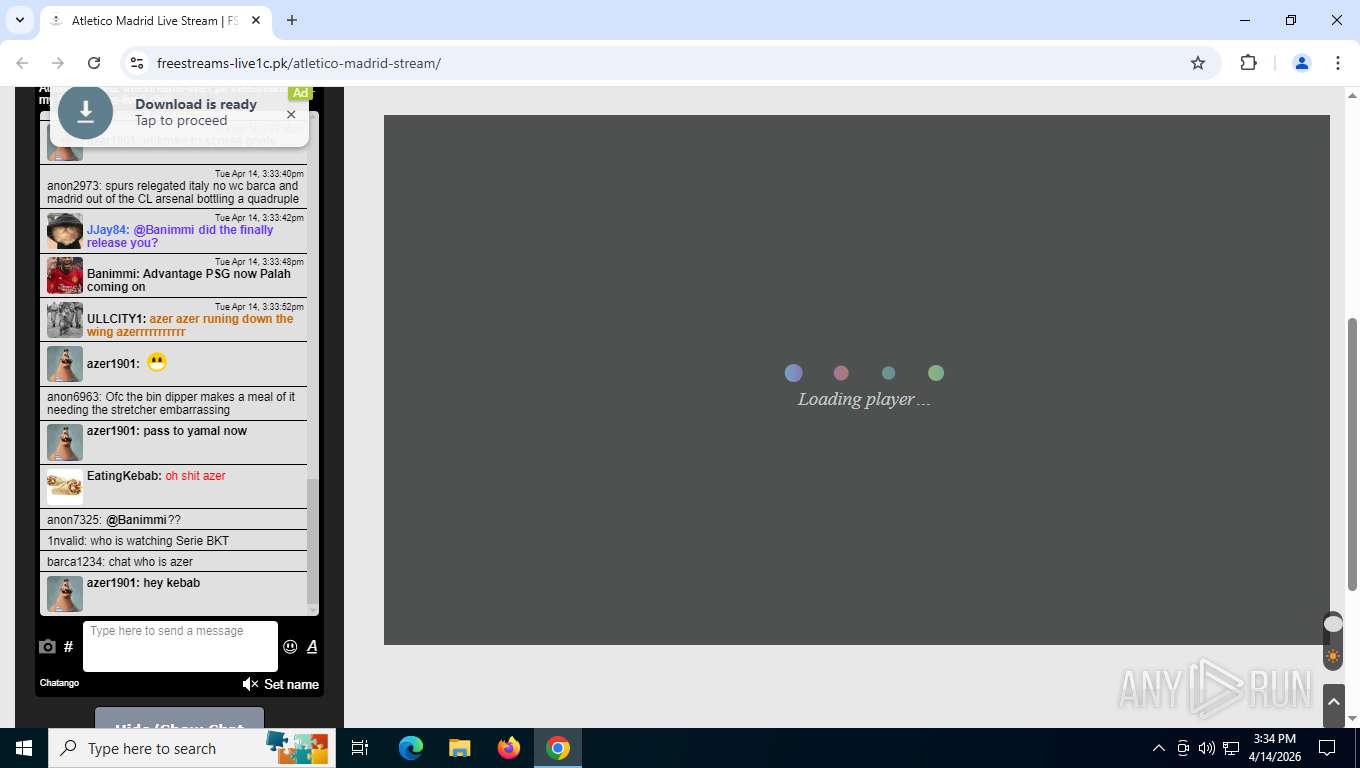
Task: Click the taskbar search box
Action: click(x=192, y=748)
